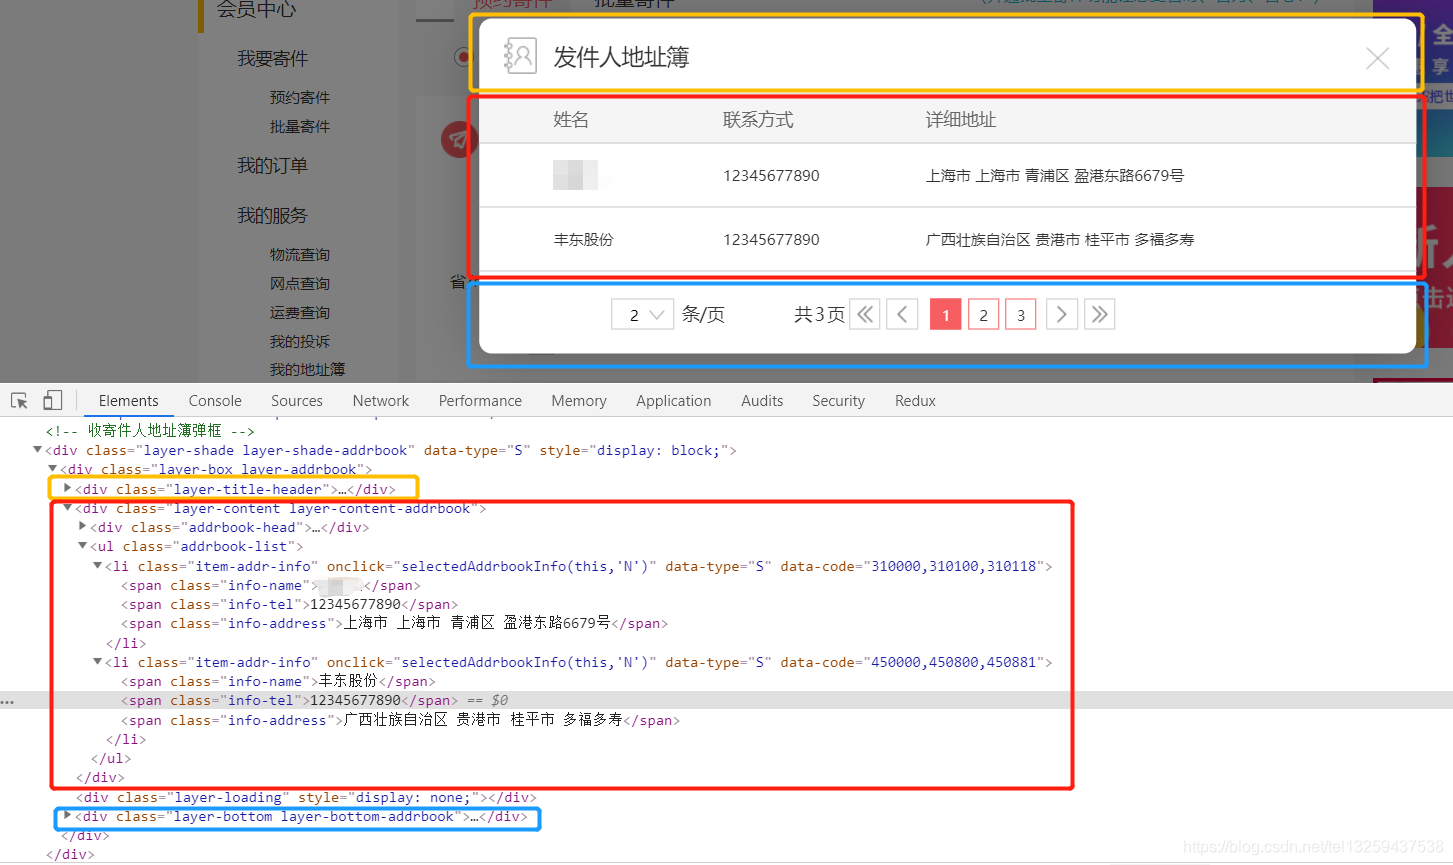Open 我的地址簿 in the sidebar
Image resolution: width=1453 pixels, height=865 pixels.
pos(307,370)
